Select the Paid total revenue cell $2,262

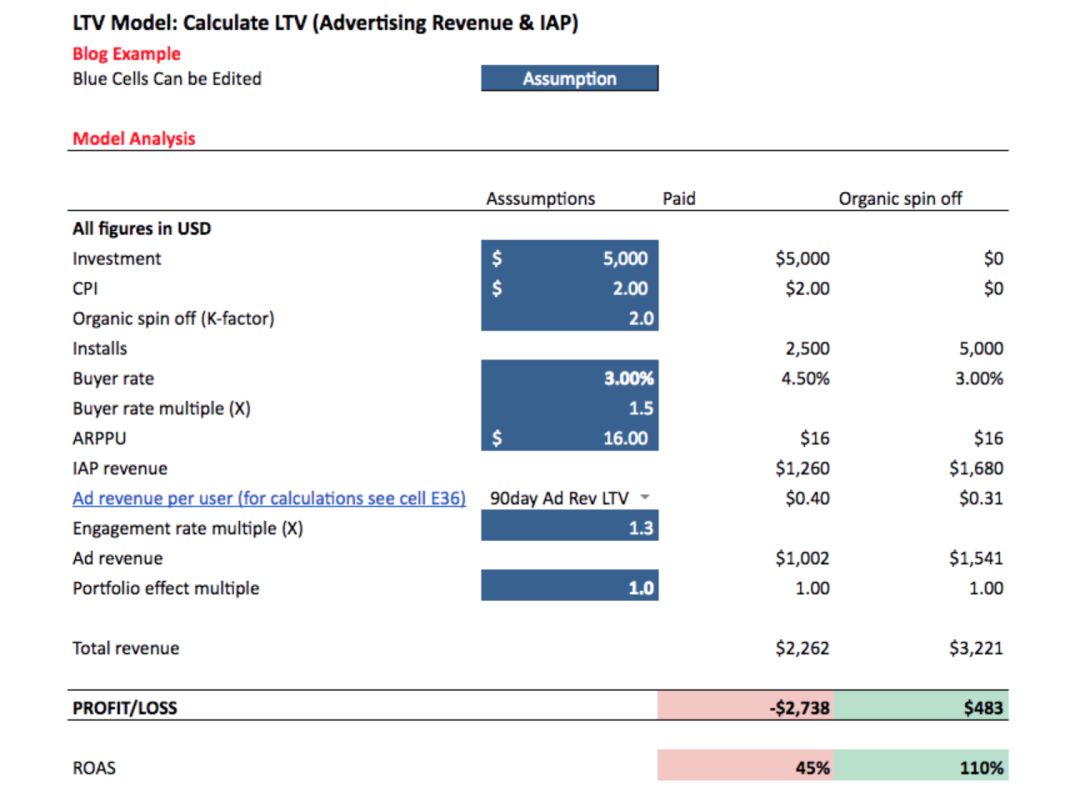801,648
